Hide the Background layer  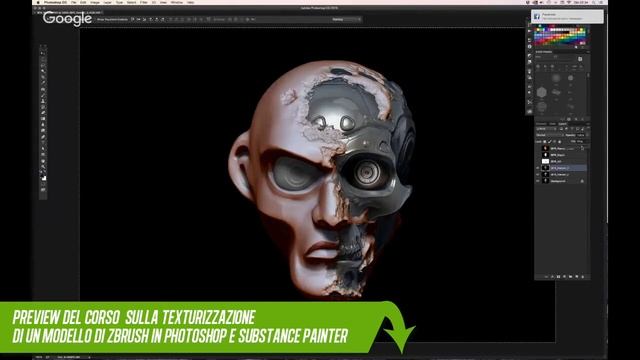point(538,181)
